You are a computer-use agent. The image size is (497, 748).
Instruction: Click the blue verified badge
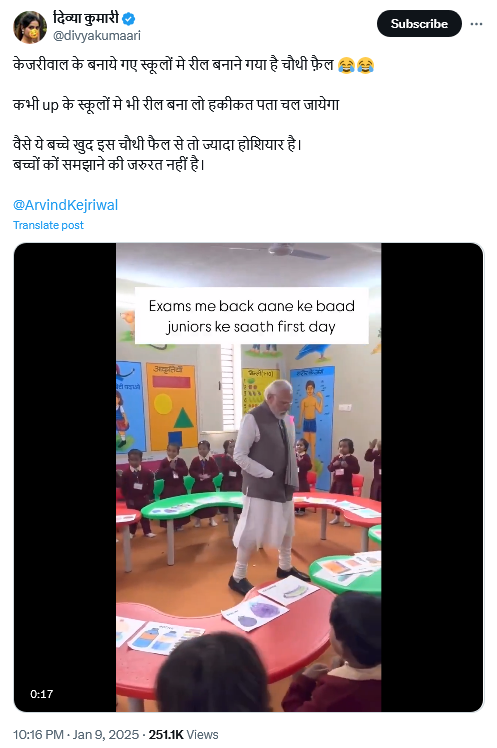tap(129, 19)
